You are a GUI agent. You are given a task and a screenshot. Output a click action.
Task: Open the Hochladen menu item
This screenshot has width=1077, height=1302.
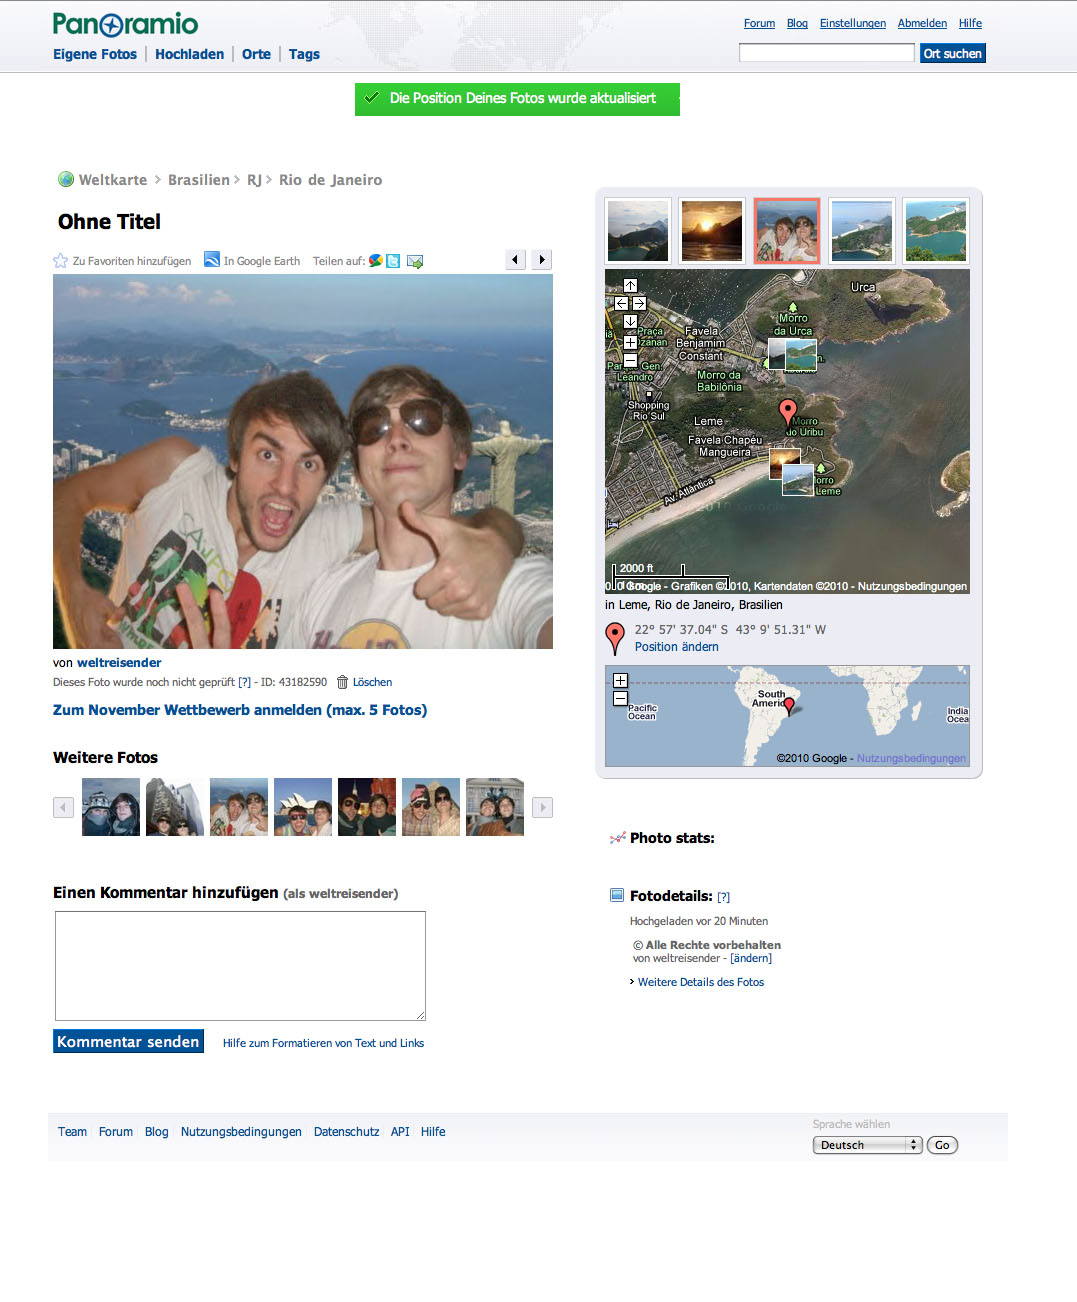click(189, 54)
